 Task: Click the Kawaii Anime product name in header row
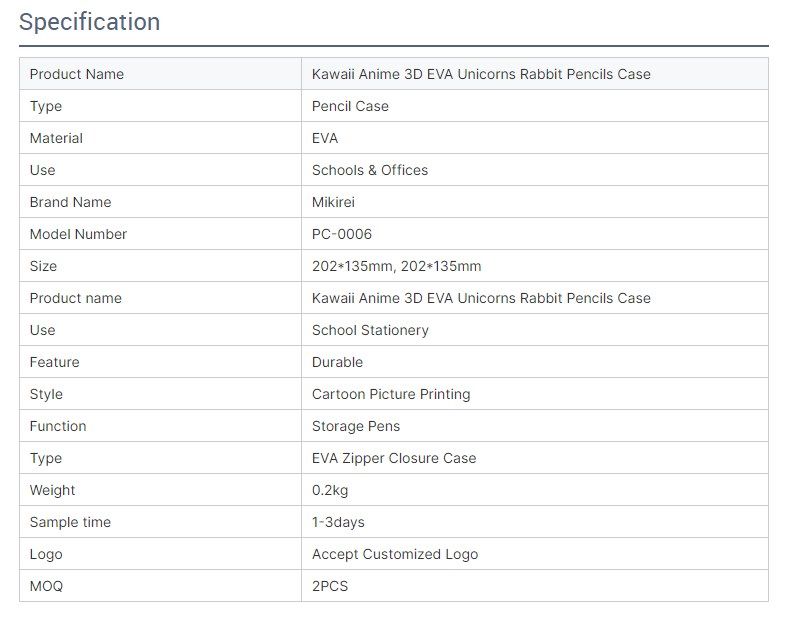point(481,74)
